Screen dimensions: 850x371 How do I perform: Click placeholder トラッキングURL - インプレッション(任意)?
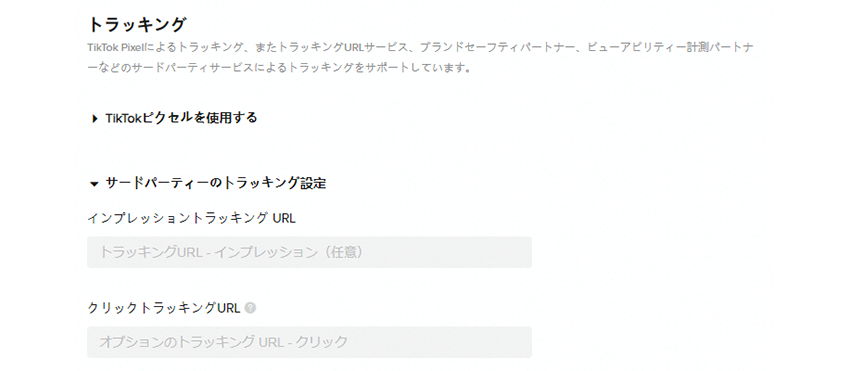tap(231, 252)
